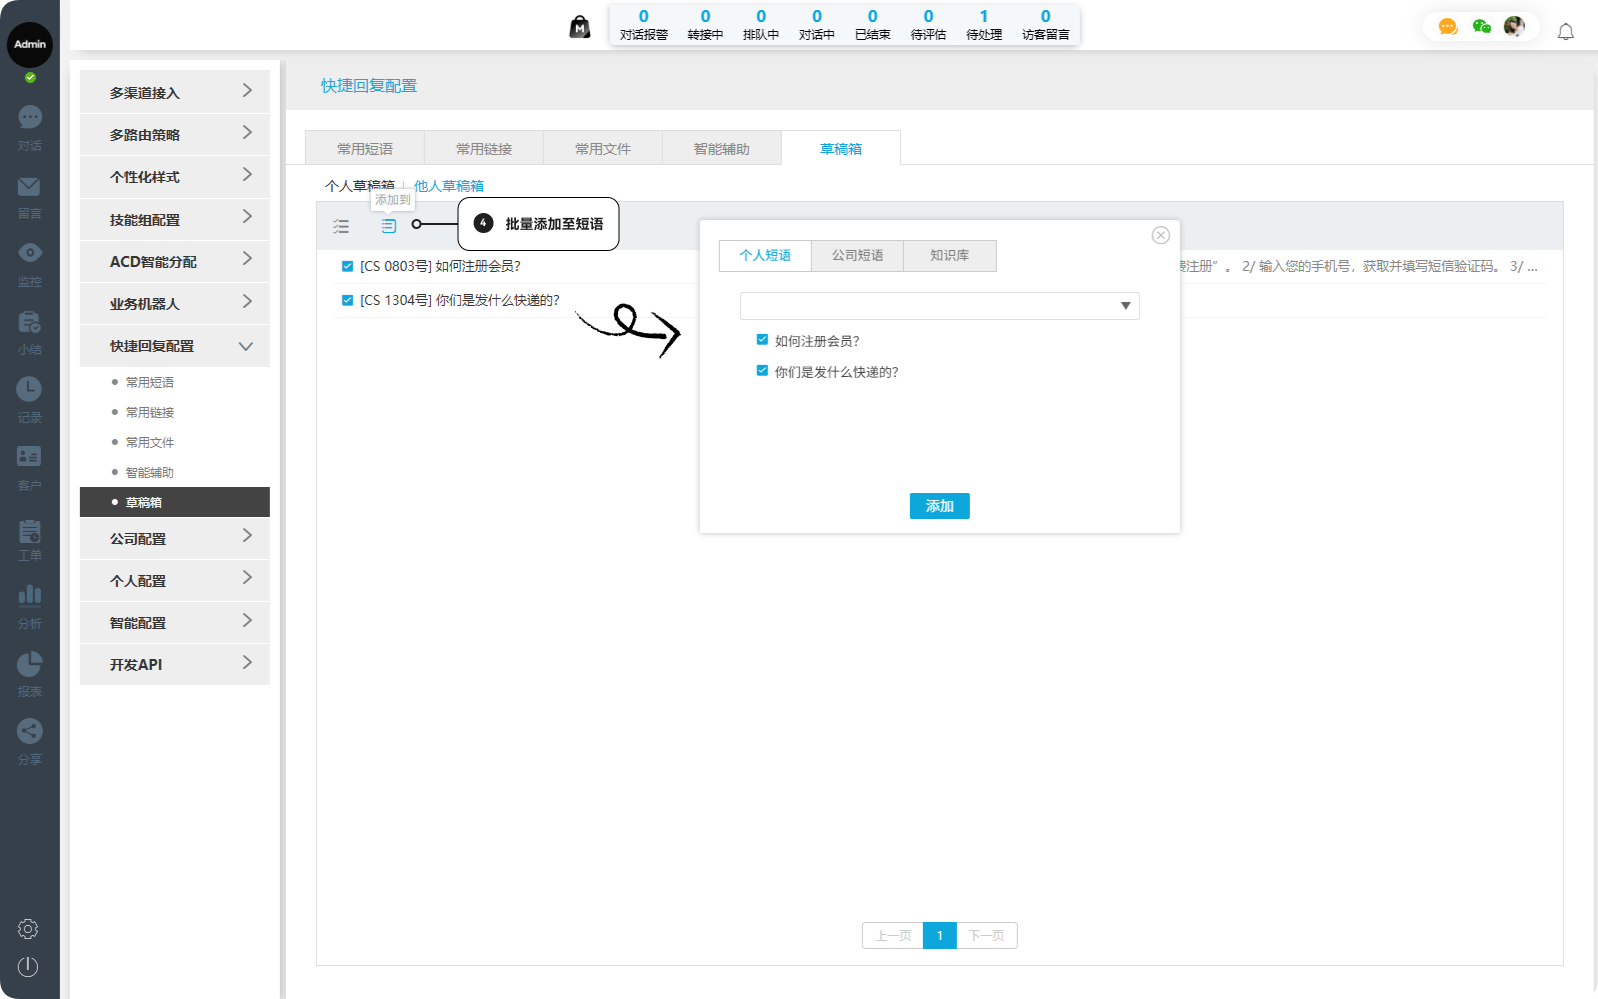Uncheck the [CS 0803号] 如何注册会员 draft checkbox
The height and width of the screenshot is (999, 1598).
(347, 266)
